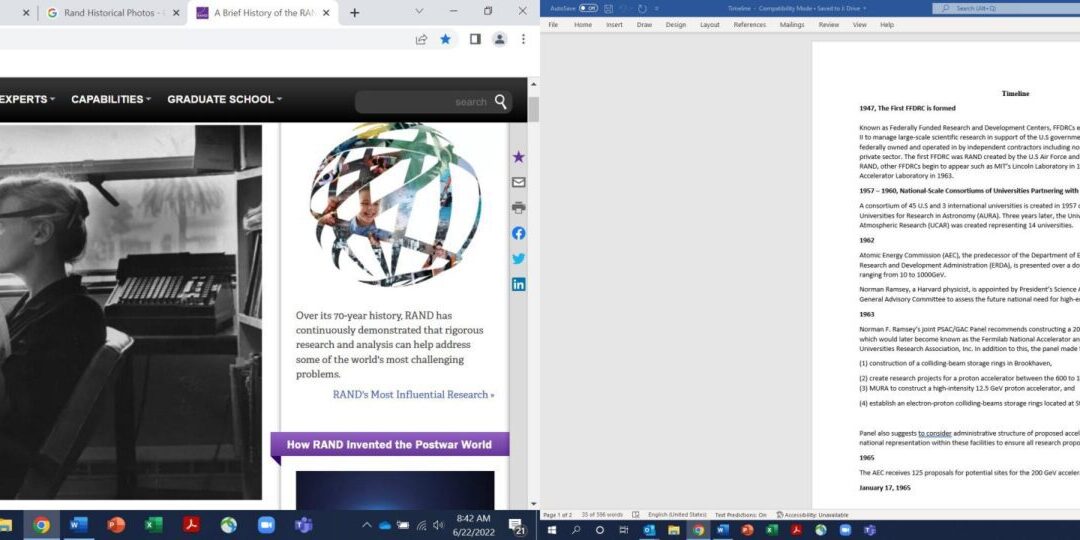Screen dimensions: 1080x540
Task: Click the printer icon on the sidebar
Action: tap(518, 208)
